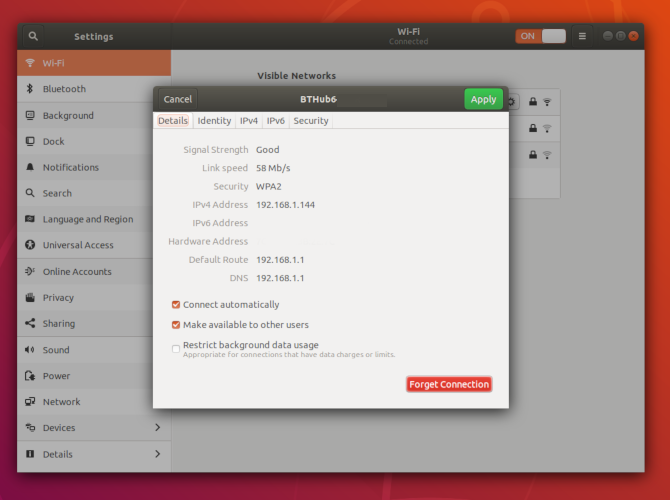
Task: Click IPv4 address value 192.168.1.144
Action: tap(285, 205)
